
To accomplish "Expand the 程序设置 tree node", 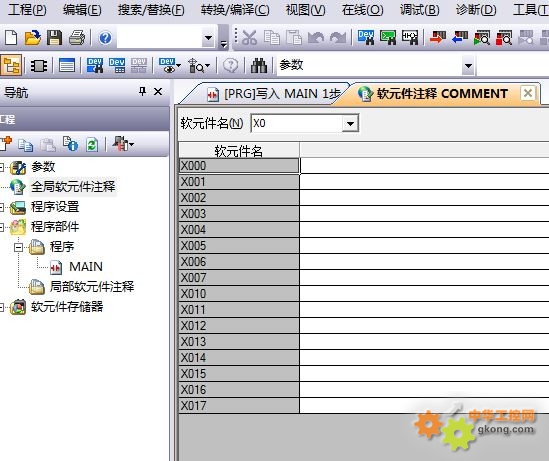I will point(1,207).
